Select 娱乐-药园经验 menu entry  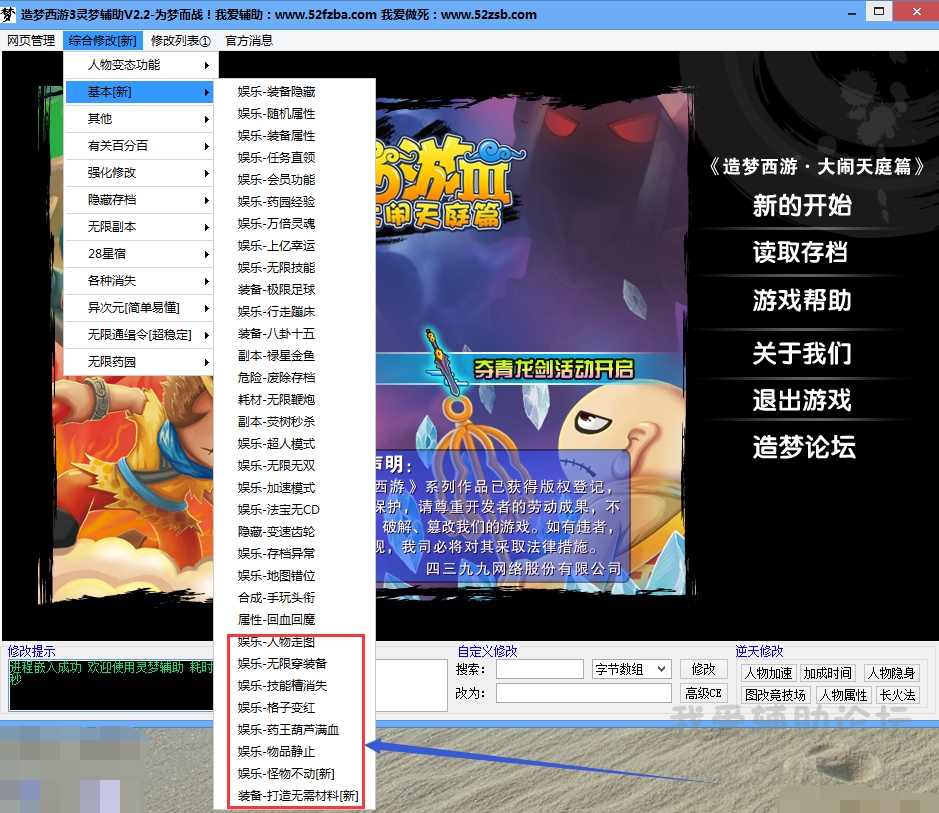click(x=295, y=202)
